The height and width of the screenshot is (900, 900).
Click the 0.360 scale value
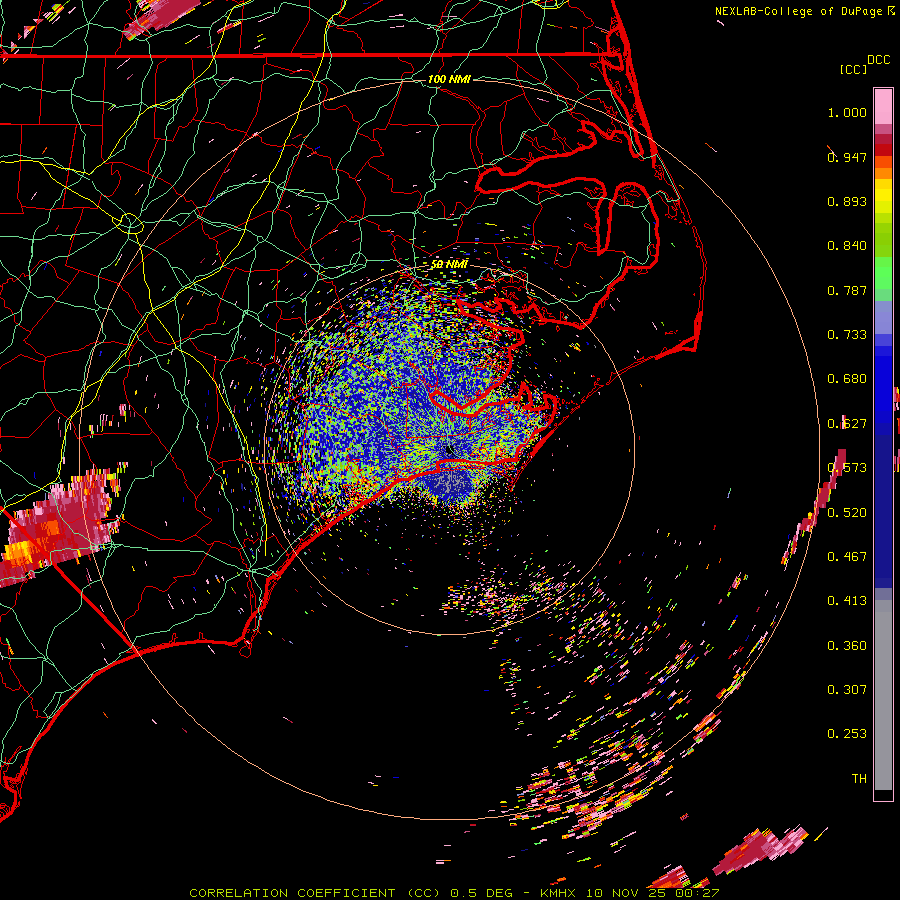(x=847, y=646)
